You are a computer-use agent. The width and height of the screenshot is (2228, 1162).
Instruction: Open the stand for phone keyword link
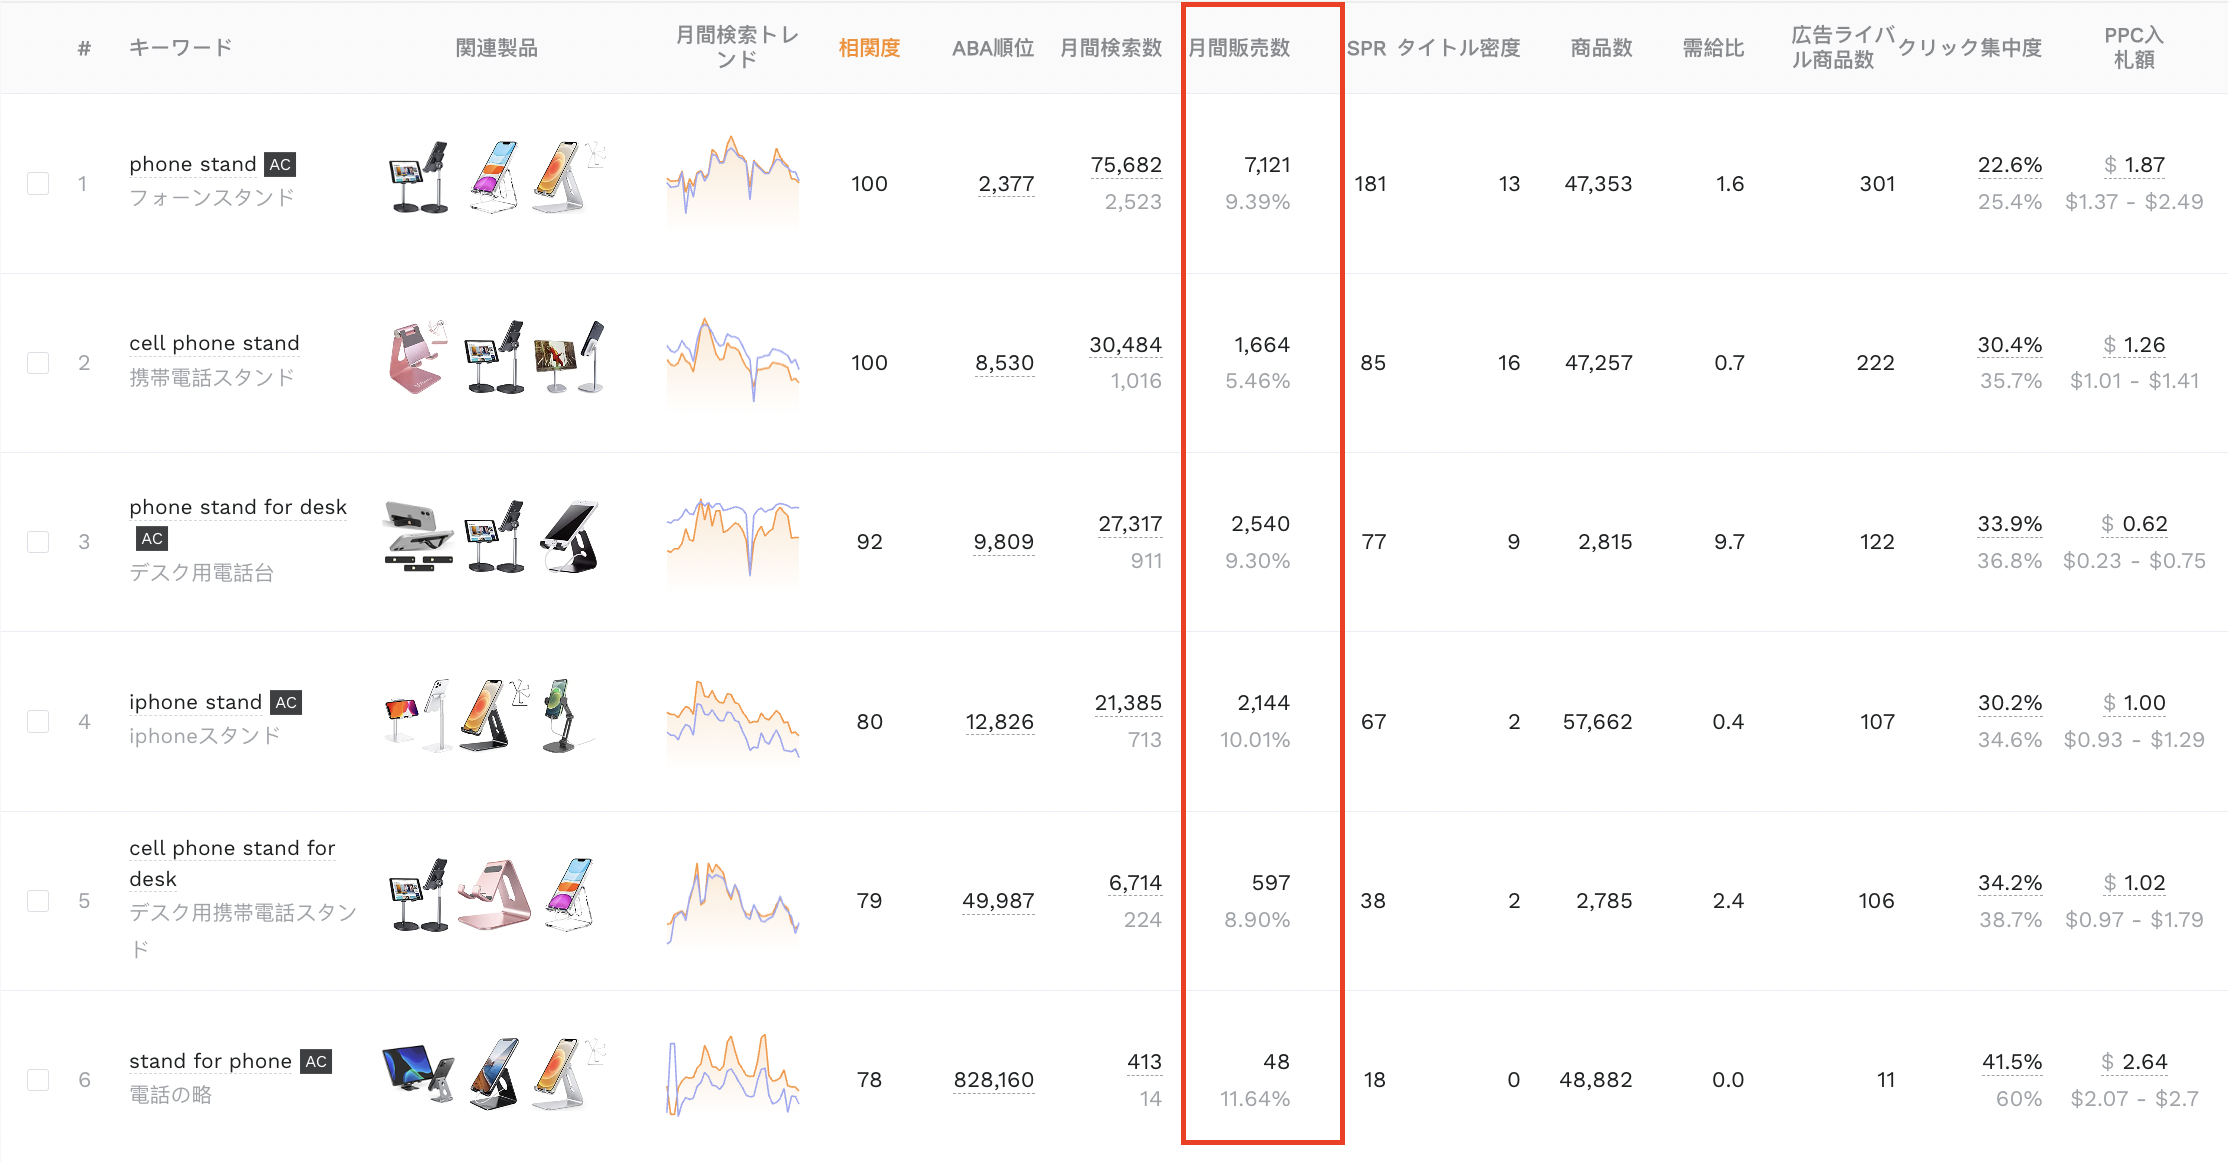pyautogui.click(x=211, y=1061)
